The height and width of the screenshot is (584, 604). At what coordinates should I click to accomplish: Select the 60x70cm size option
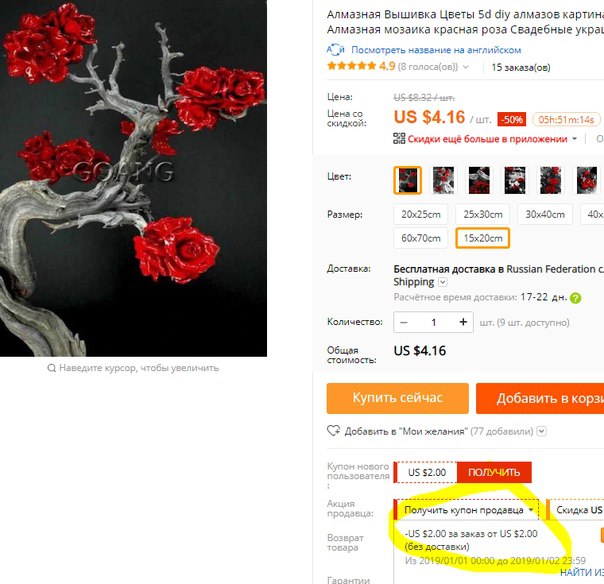(421, 238)
